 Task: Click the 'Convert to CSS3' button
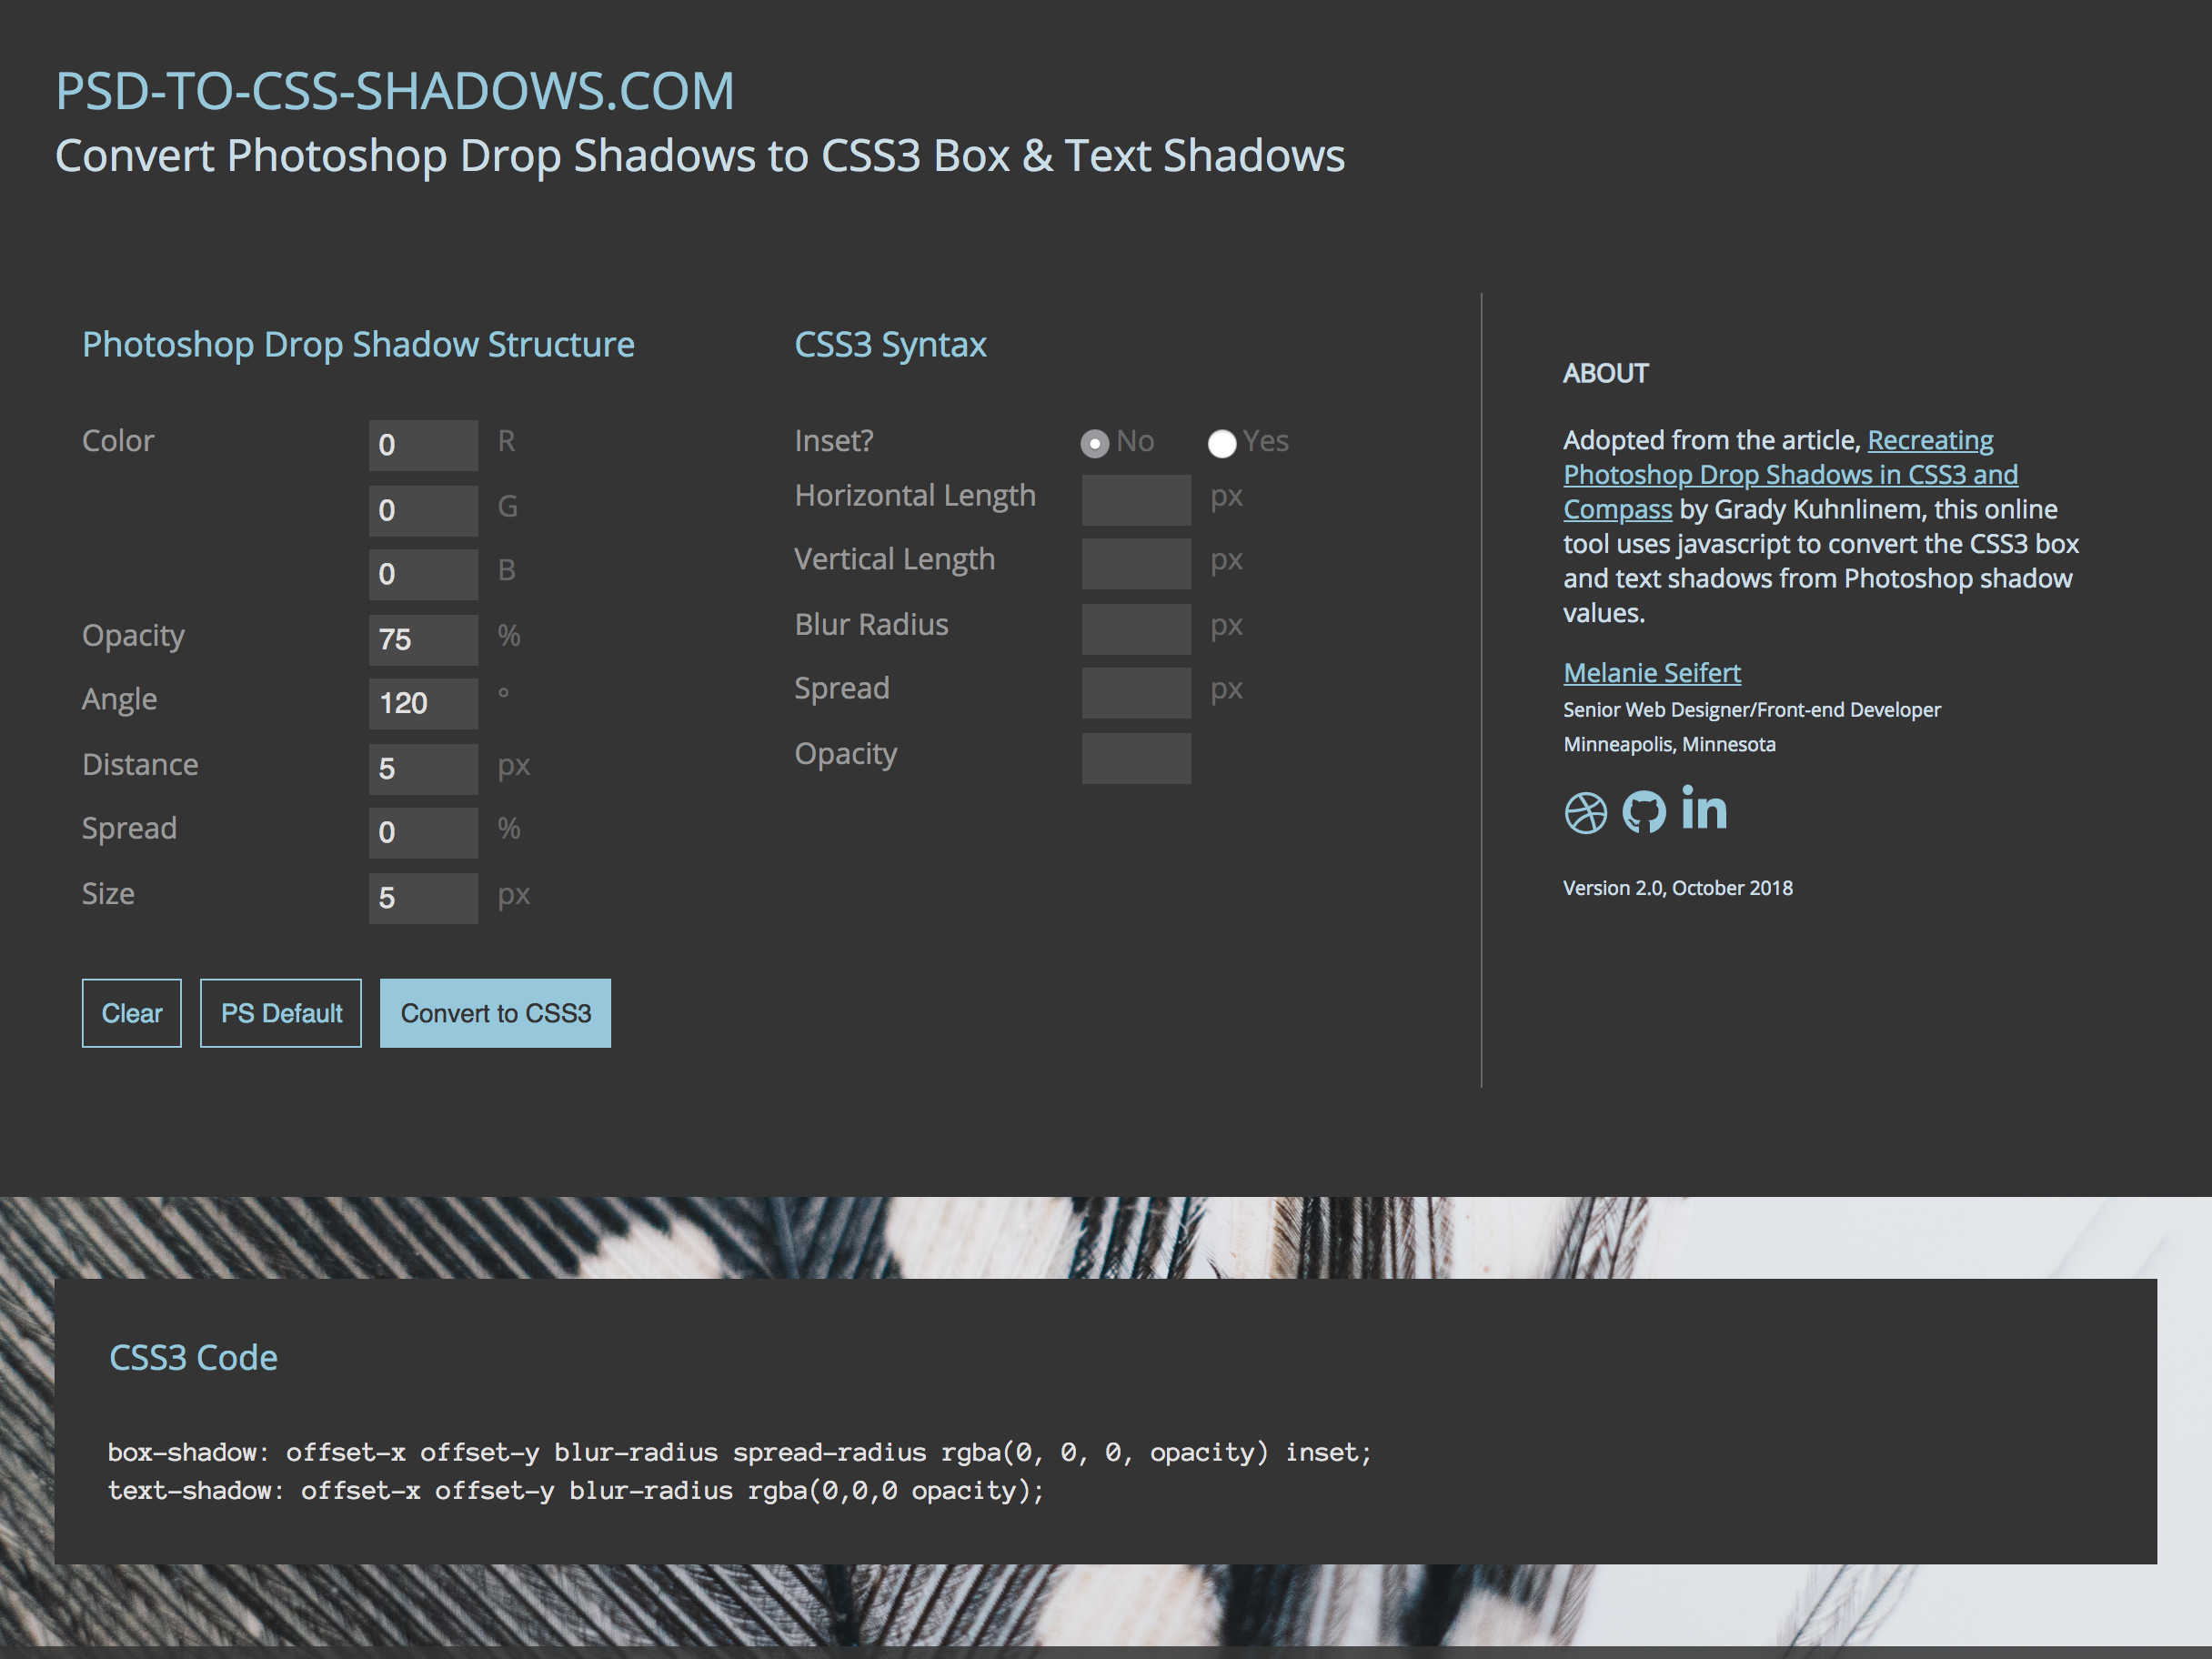pyautogui.click(x=495, y=1012)
